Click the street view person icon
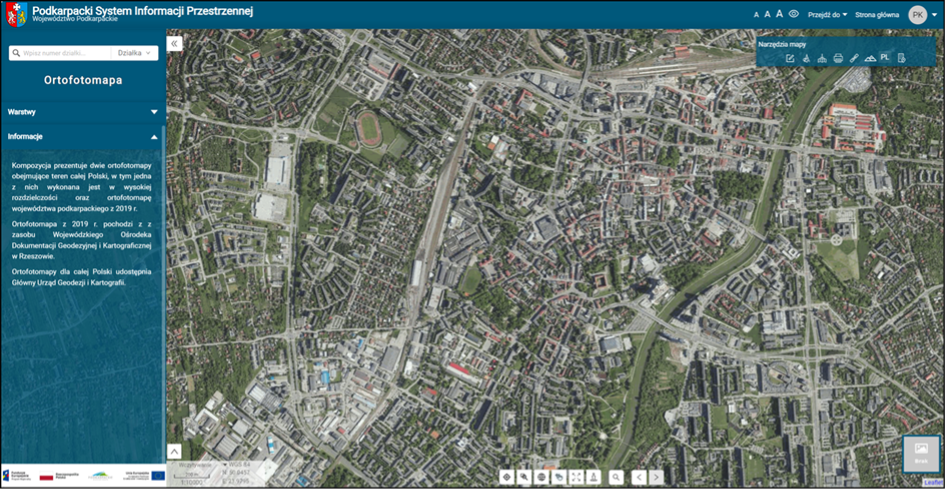Screen dimensions: 947x491 point(594,477)
